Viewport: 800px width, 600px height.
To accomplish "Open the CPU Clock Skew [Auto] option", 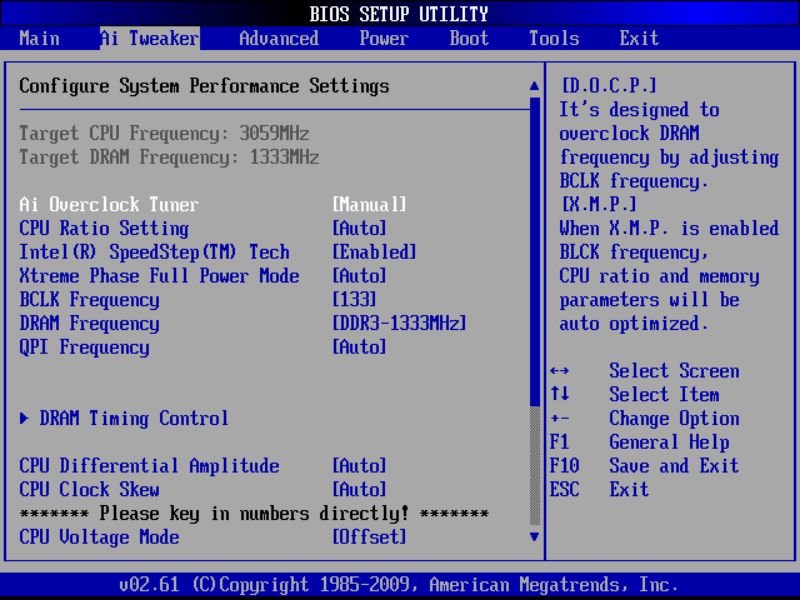I will [x=359, y=489].
